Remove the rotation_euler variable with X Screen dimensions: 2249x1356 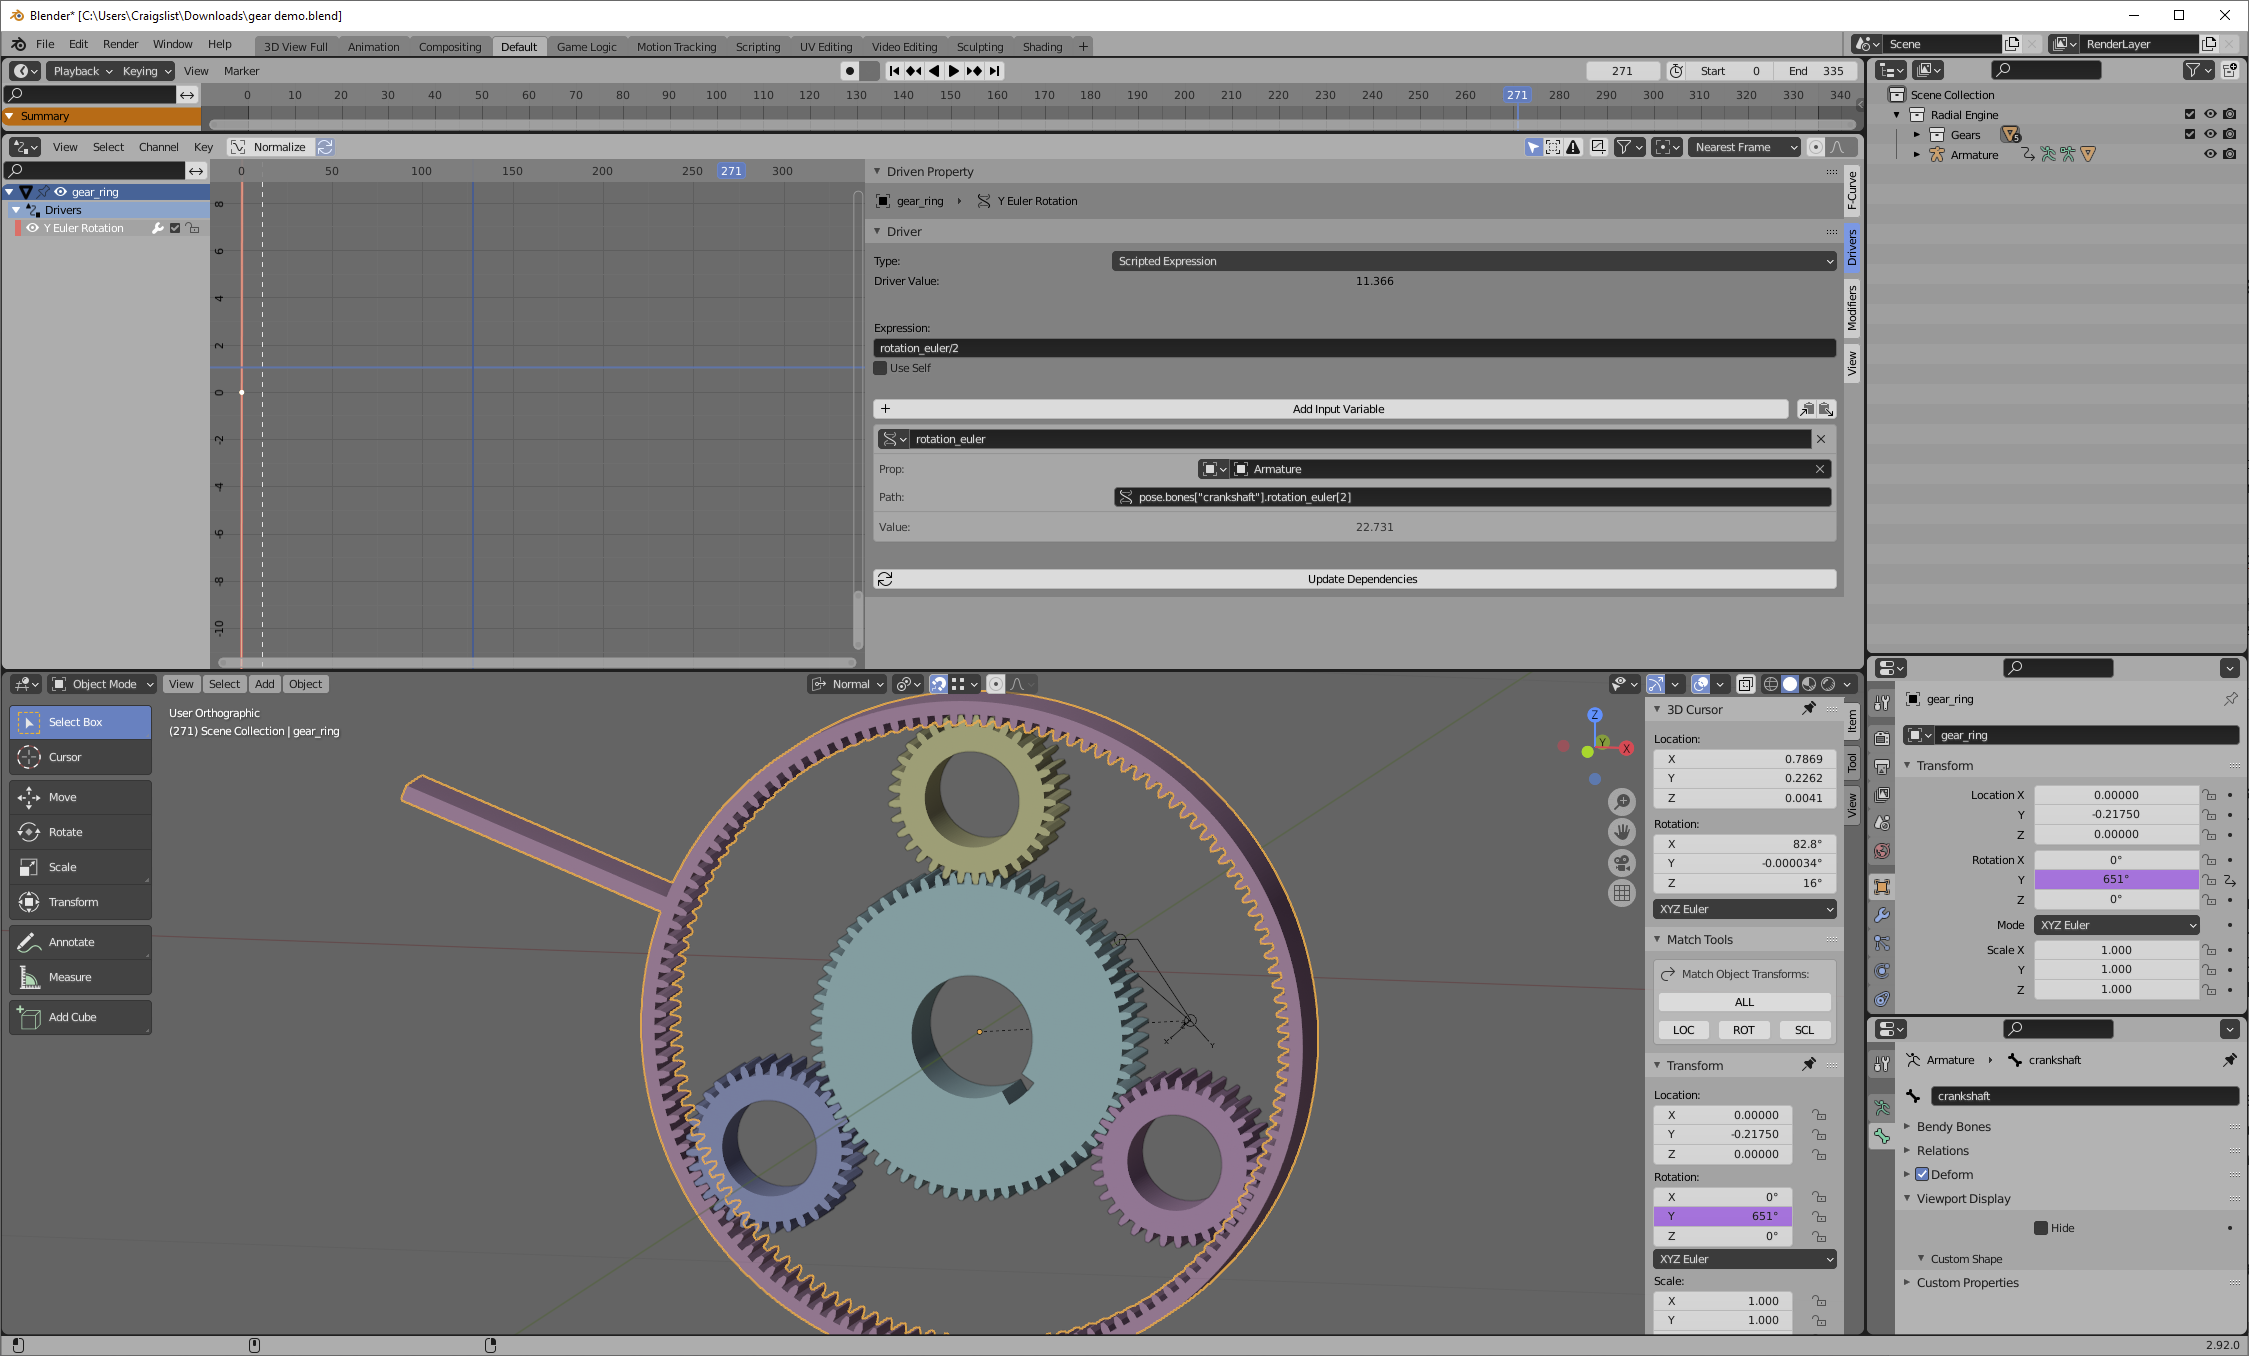pos(1821,439)
